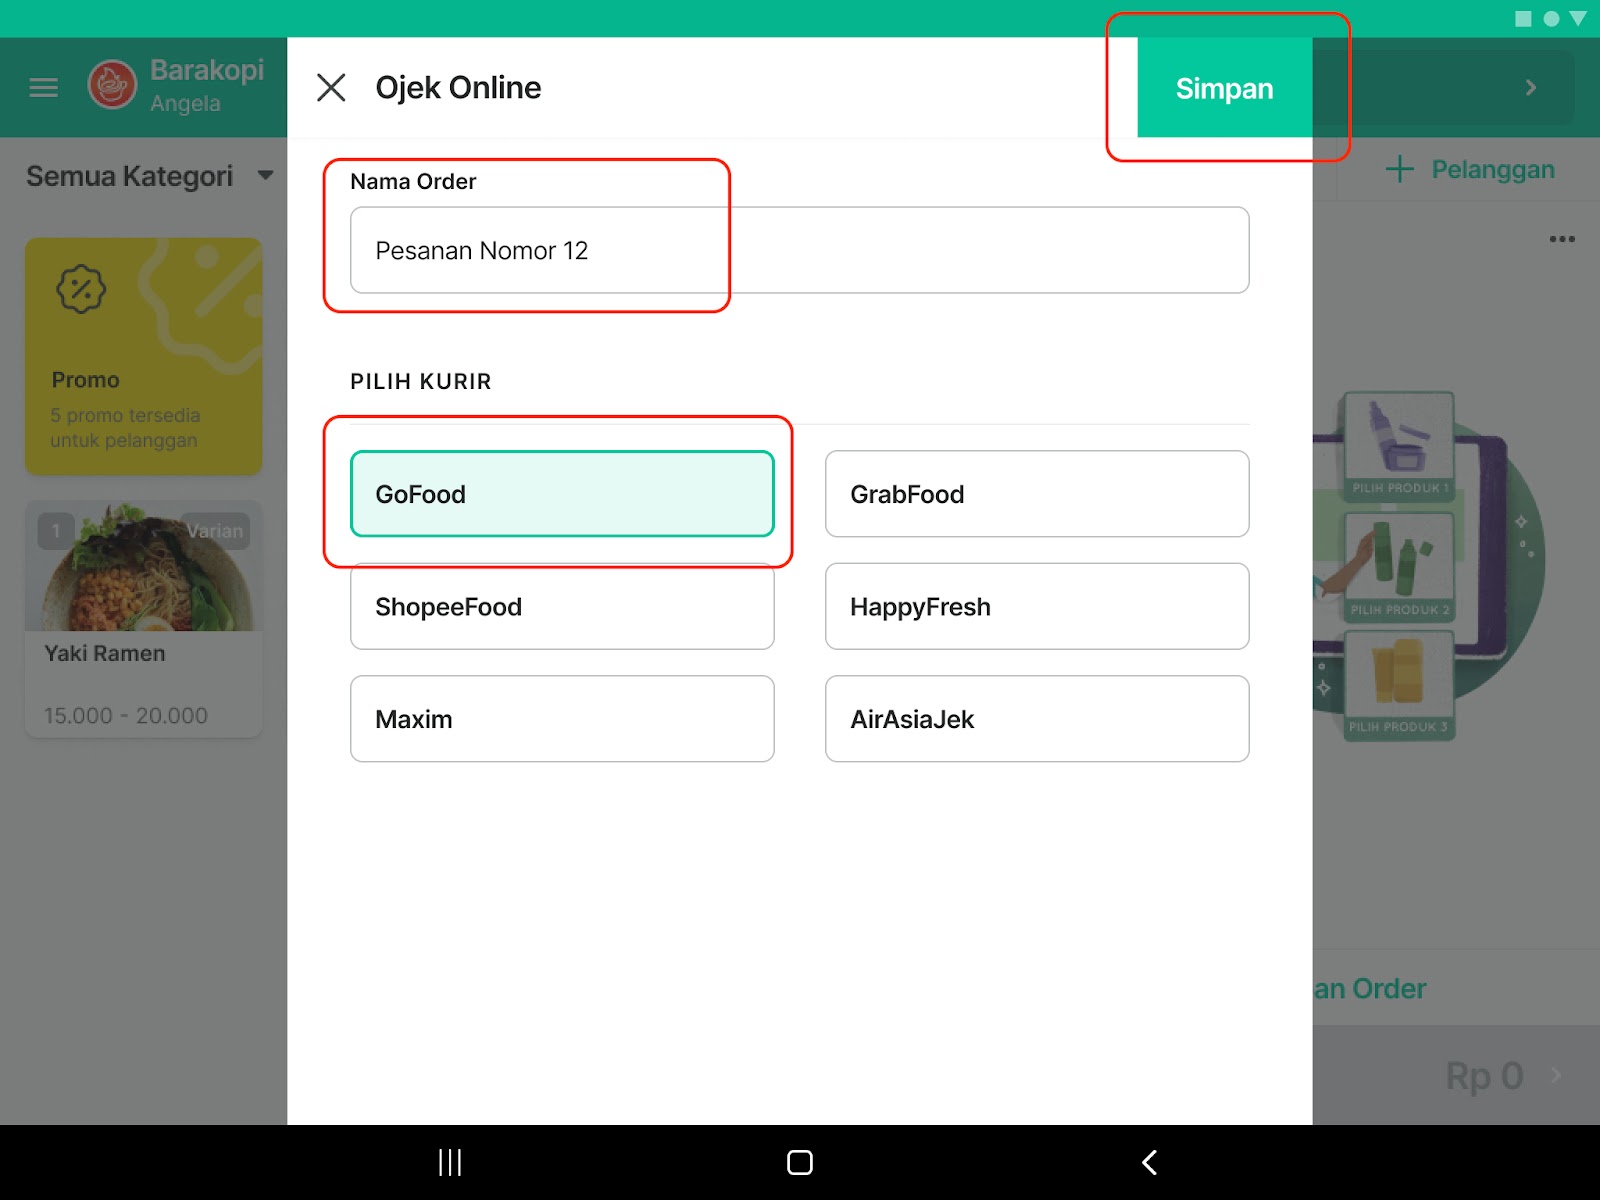
Task: Tap the Barakopi logo icon
Action: (x=112, y=85)
